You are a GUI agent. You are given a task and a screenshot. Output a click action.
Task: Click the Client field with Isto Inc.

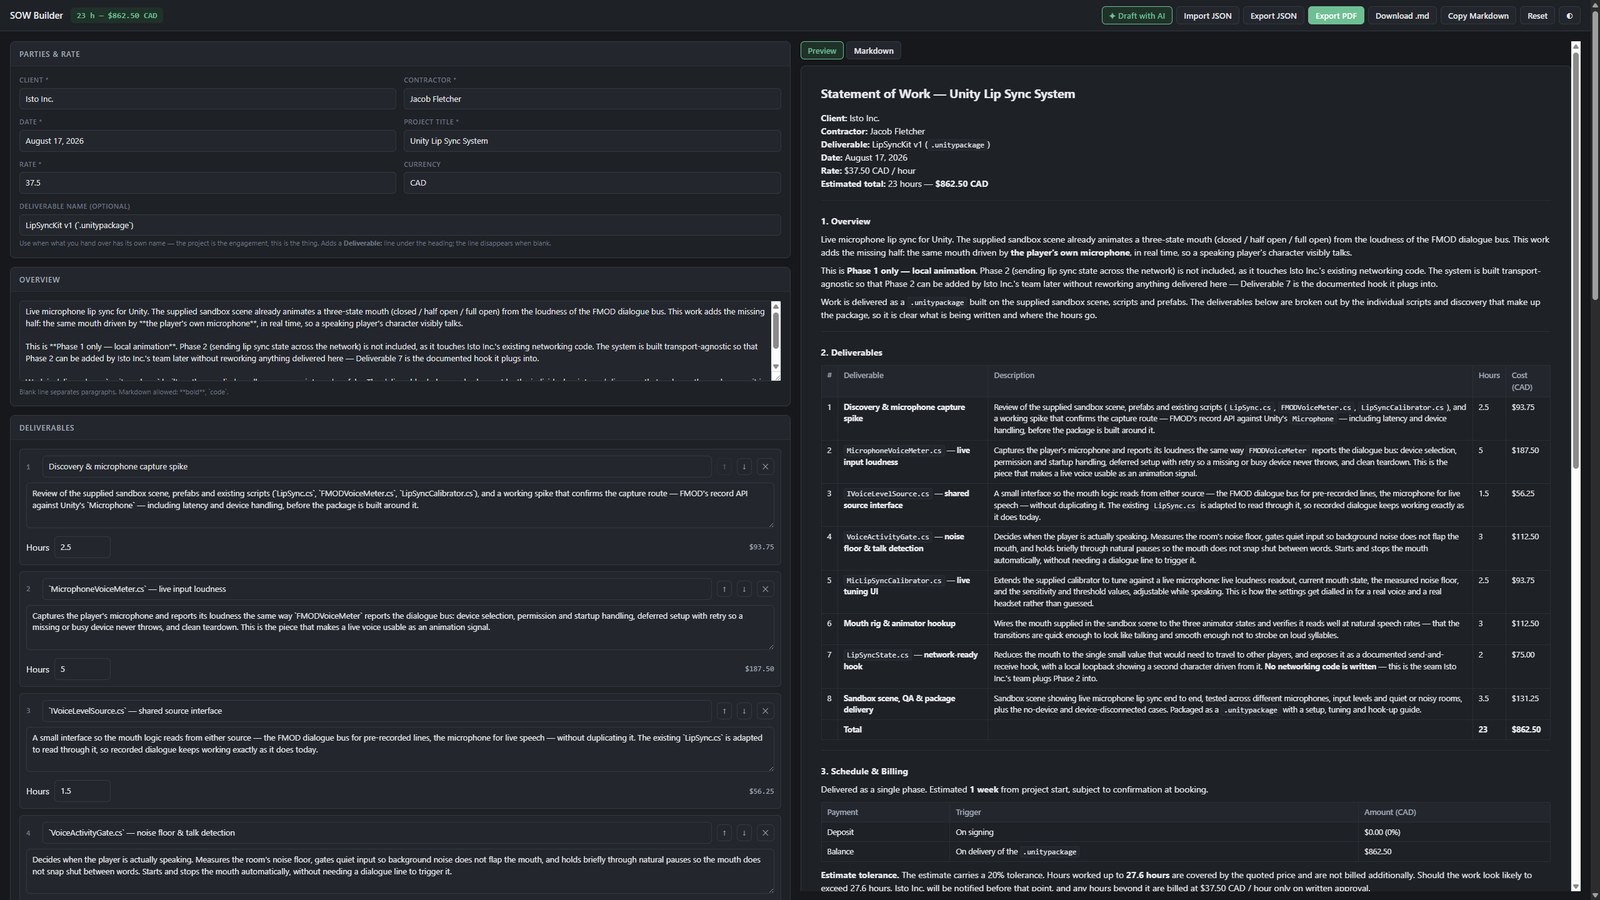click(207, 99)
